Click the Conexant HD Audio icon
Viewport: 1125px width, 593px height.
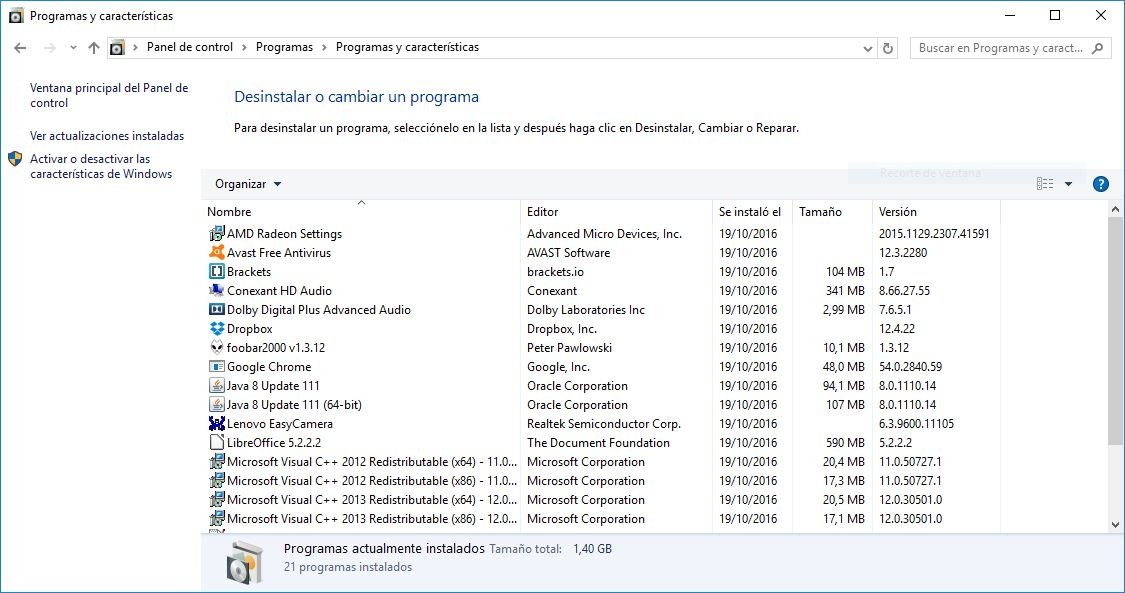[217, 290]
